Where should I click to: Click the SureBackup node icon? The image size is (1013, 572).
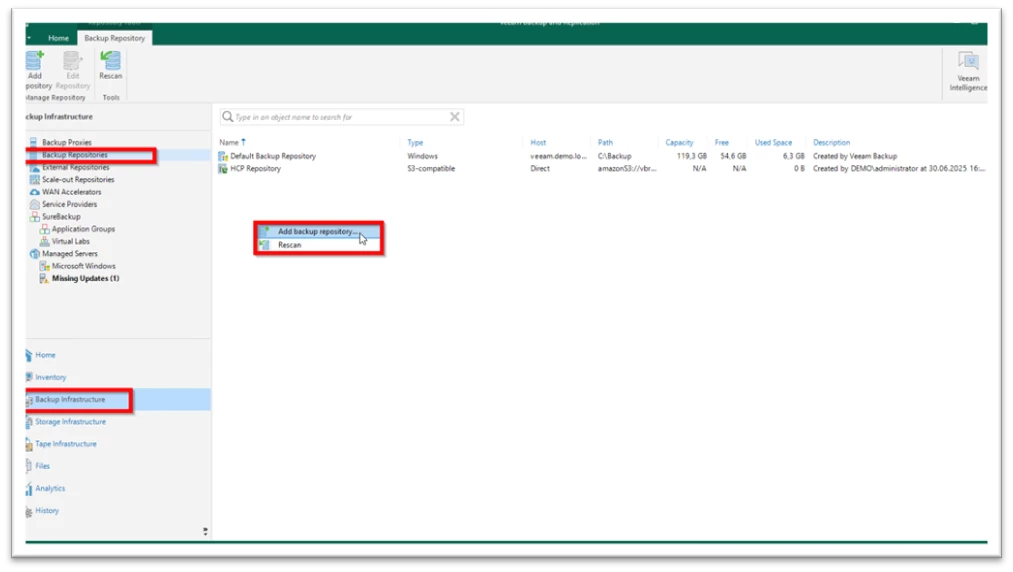click(x=34, y=217)
